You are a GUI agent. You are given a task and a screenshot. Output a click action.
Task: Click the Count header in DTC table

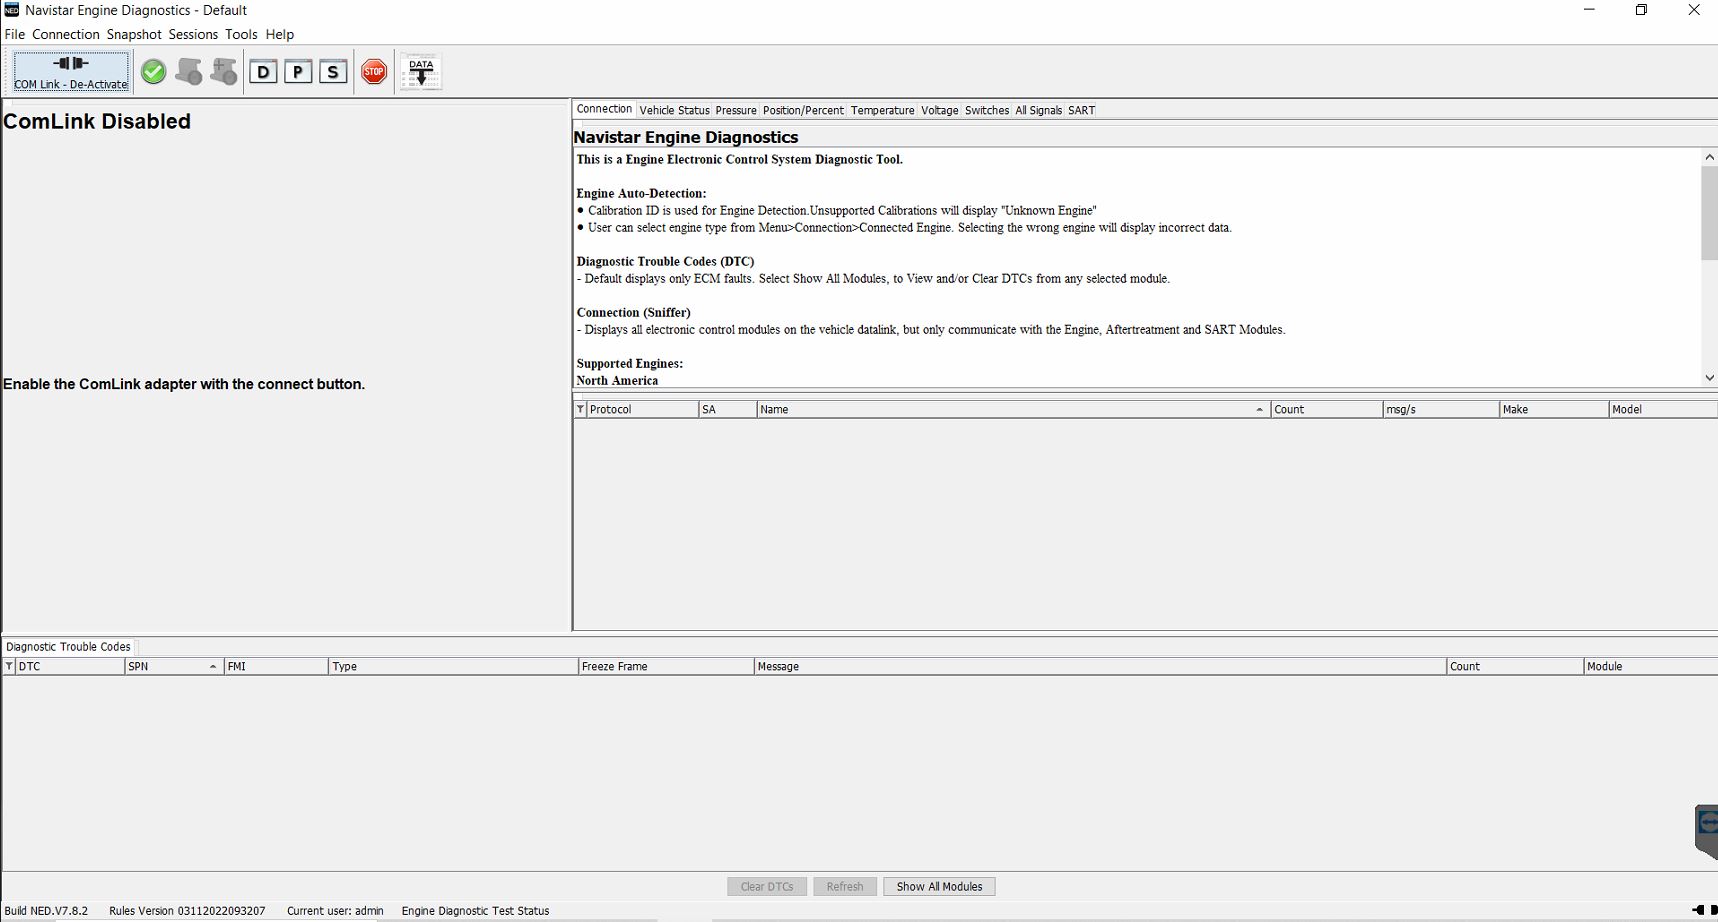1515,666
